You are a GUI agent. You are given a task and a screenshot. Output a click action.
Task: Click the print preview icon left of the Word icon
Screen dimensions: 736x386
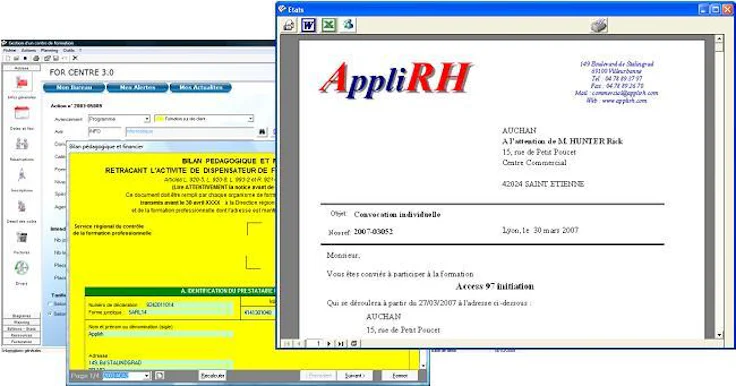289,25
